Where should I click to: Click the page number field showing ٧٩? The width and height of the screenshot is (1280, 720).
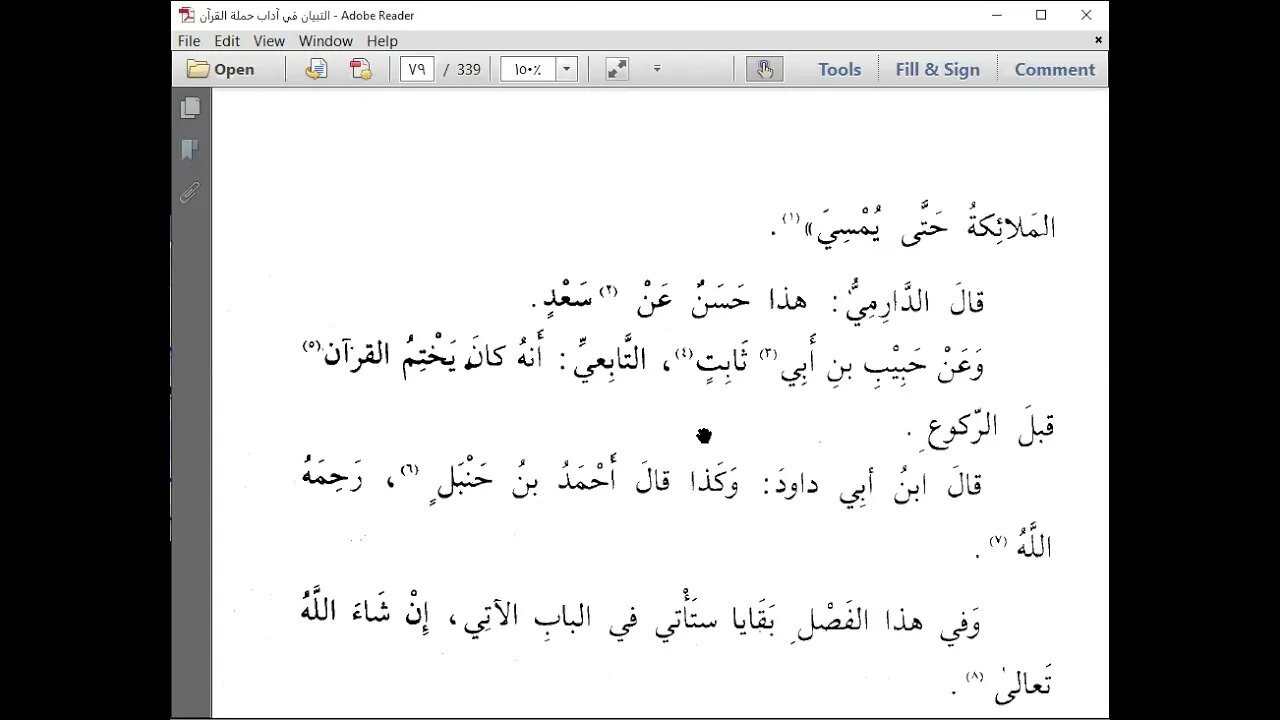(417, 69)
